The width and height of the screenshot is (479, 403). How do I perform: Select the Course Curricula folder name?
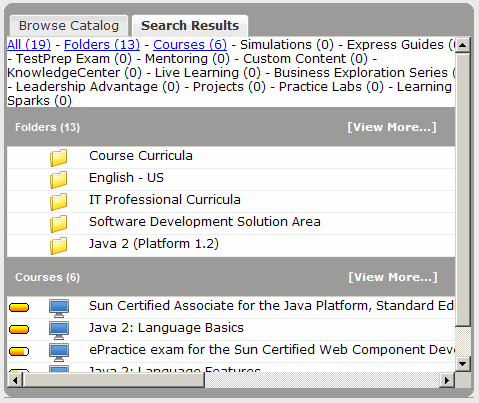(141, 156)
